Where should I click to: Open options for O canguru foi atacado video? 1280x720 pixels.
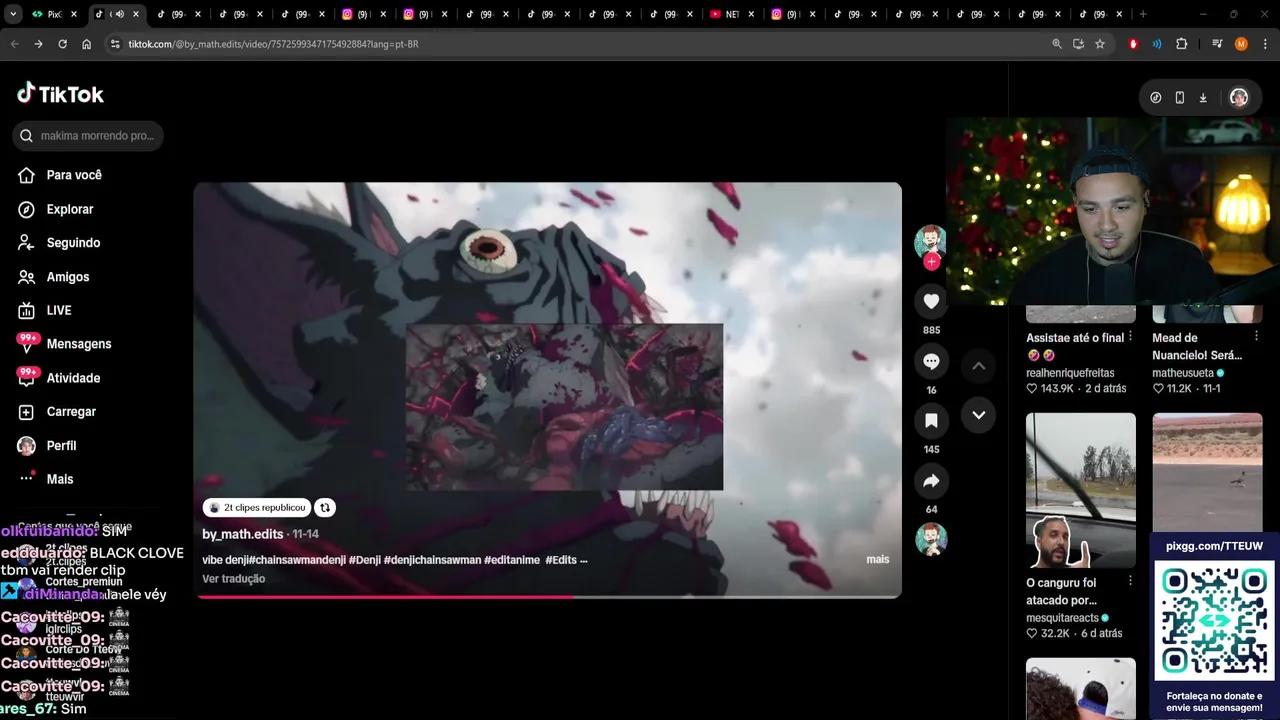click(x=1131, y=582)
